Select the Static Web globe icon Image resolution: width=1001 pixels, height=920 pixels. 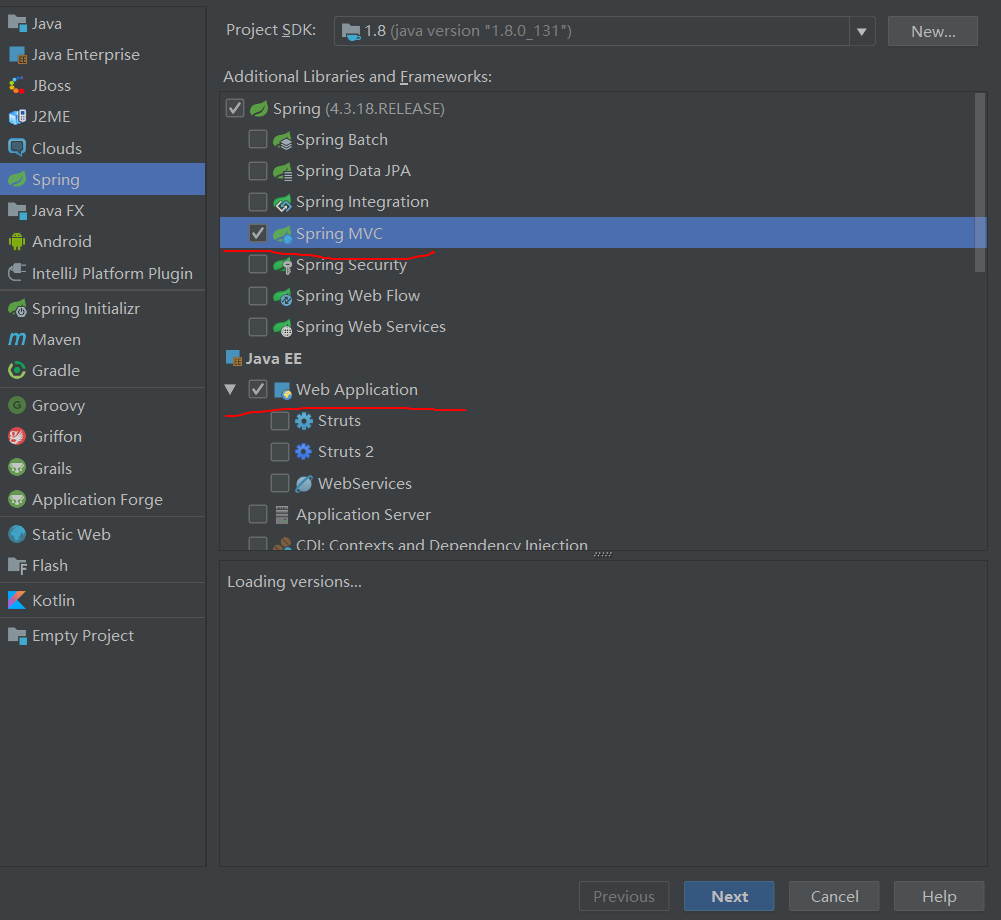coord(17,534)
